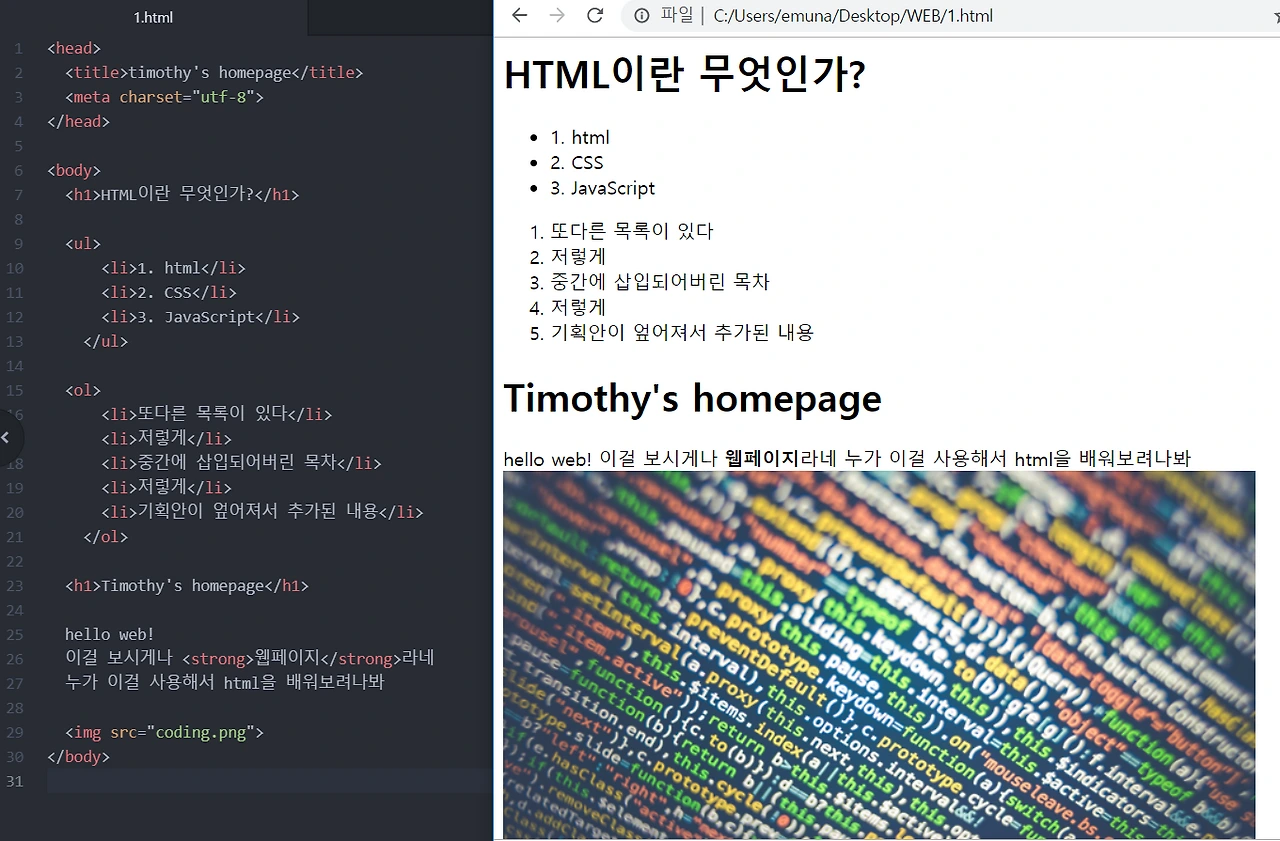Click the <li>3. JavaScript</li> code line
The image size is (1280, 841).
[x=200, y=316]
